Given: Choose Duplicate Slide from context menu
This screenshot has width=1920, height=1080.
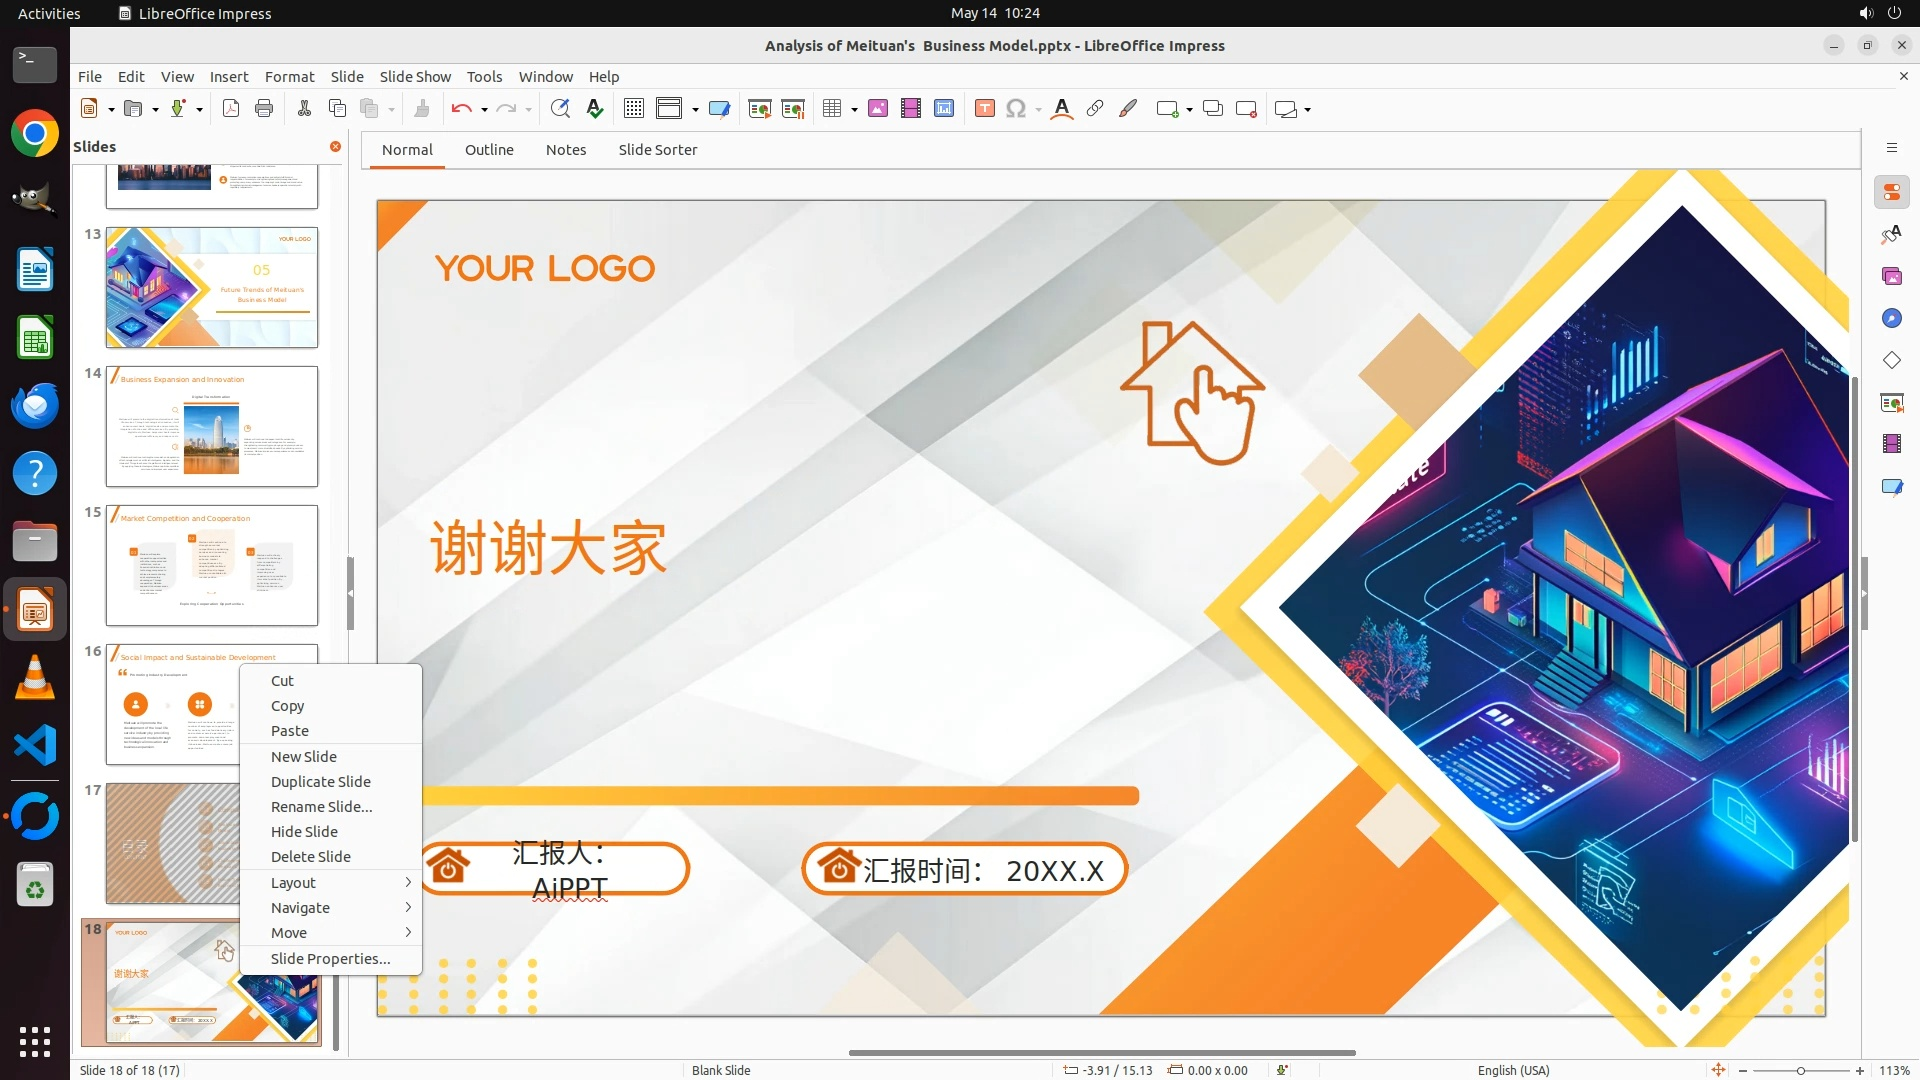Looking at the screenshot, I should (320, 782).
